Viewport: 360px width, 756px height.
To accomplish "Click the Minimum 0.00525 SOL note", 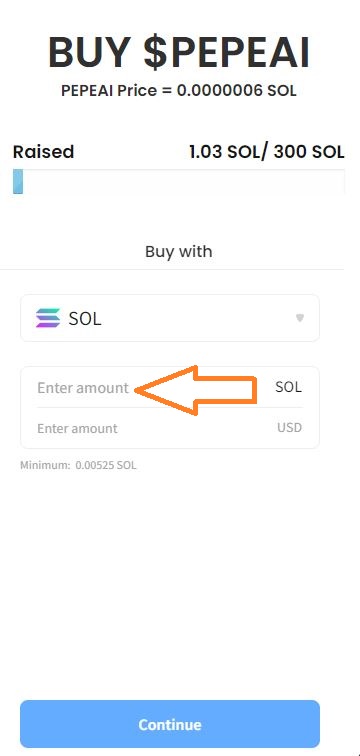I will [x=78, y=466].
